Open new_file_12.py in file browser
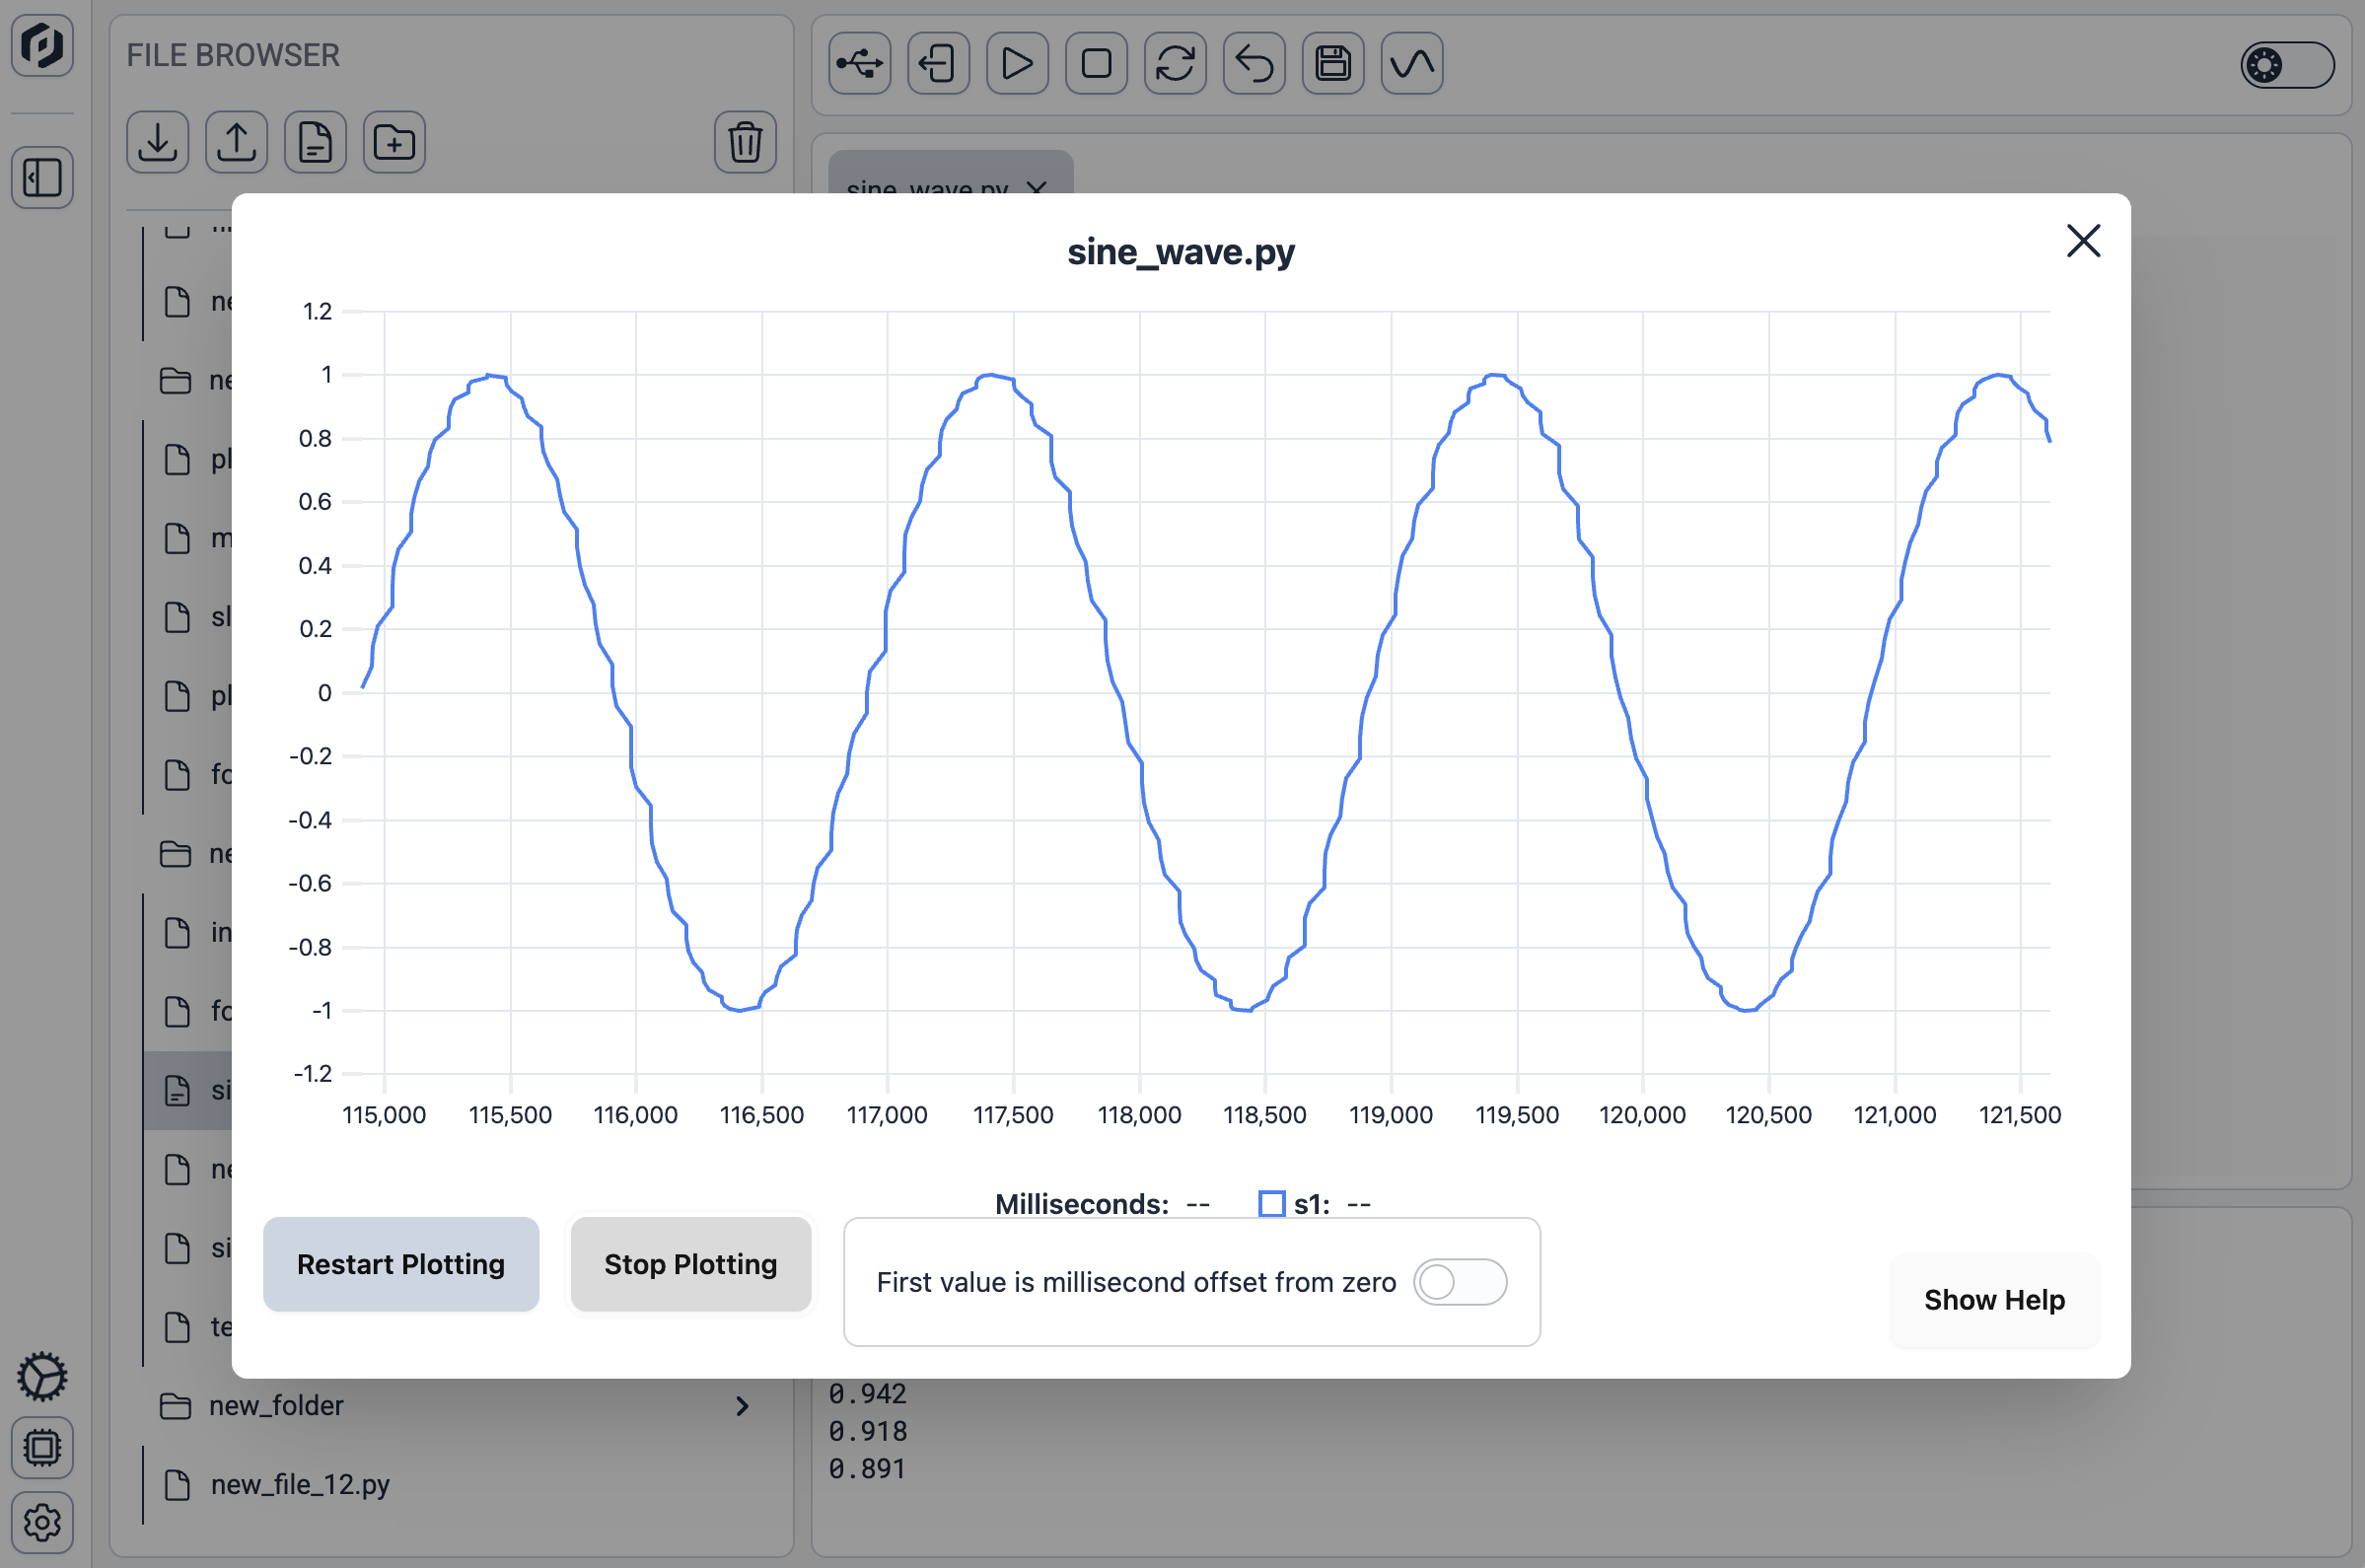 pos(300,1484)
